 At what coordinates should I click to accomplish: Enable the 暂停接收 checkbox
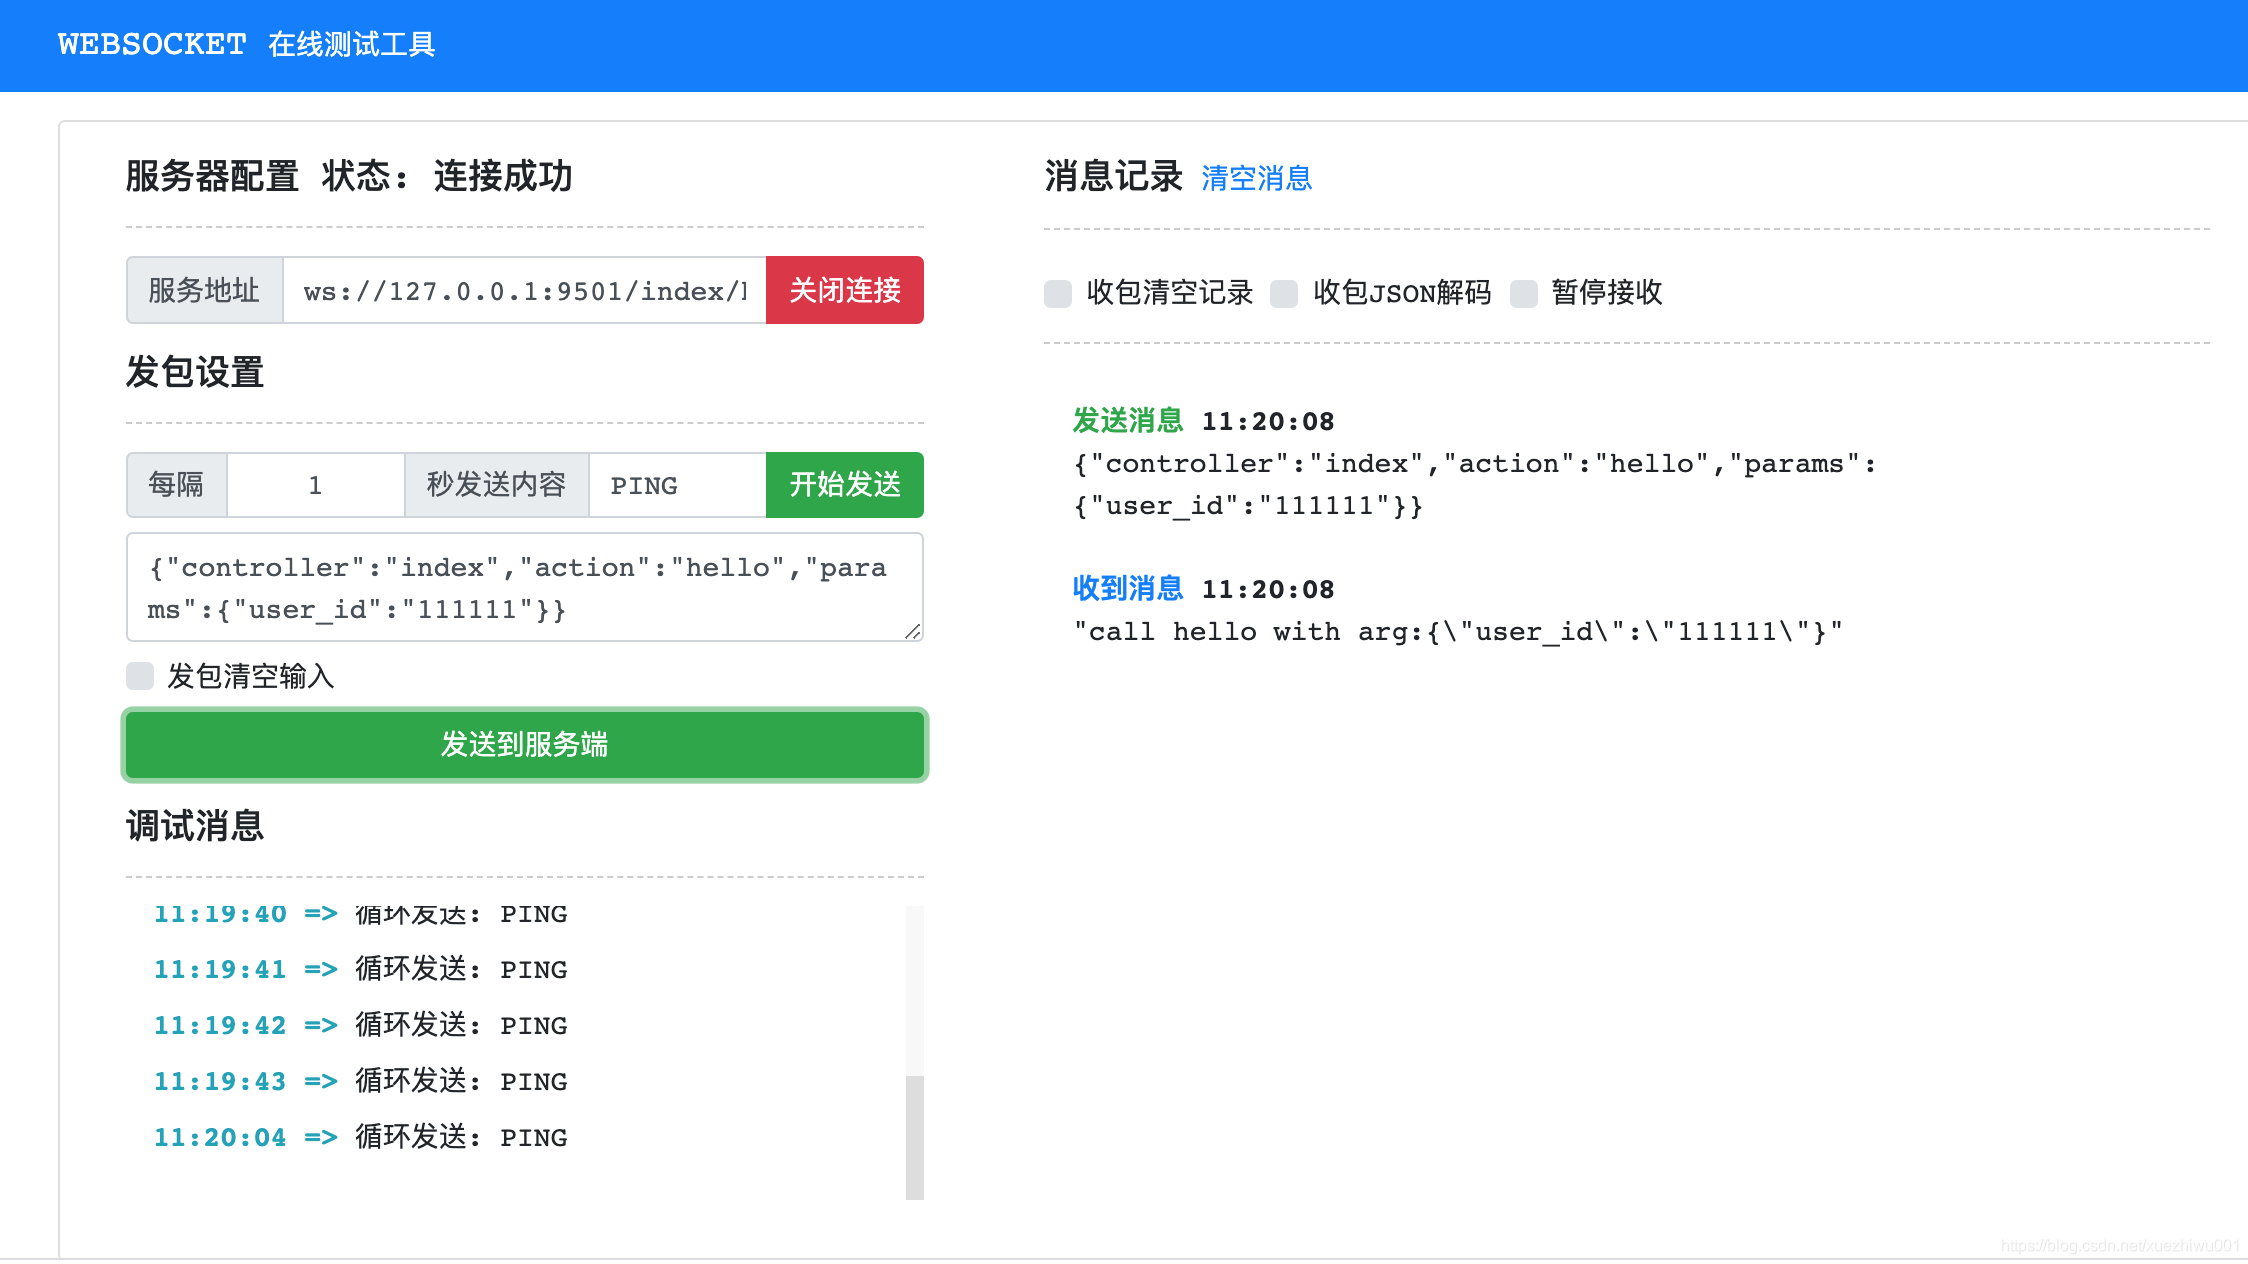1524,293
